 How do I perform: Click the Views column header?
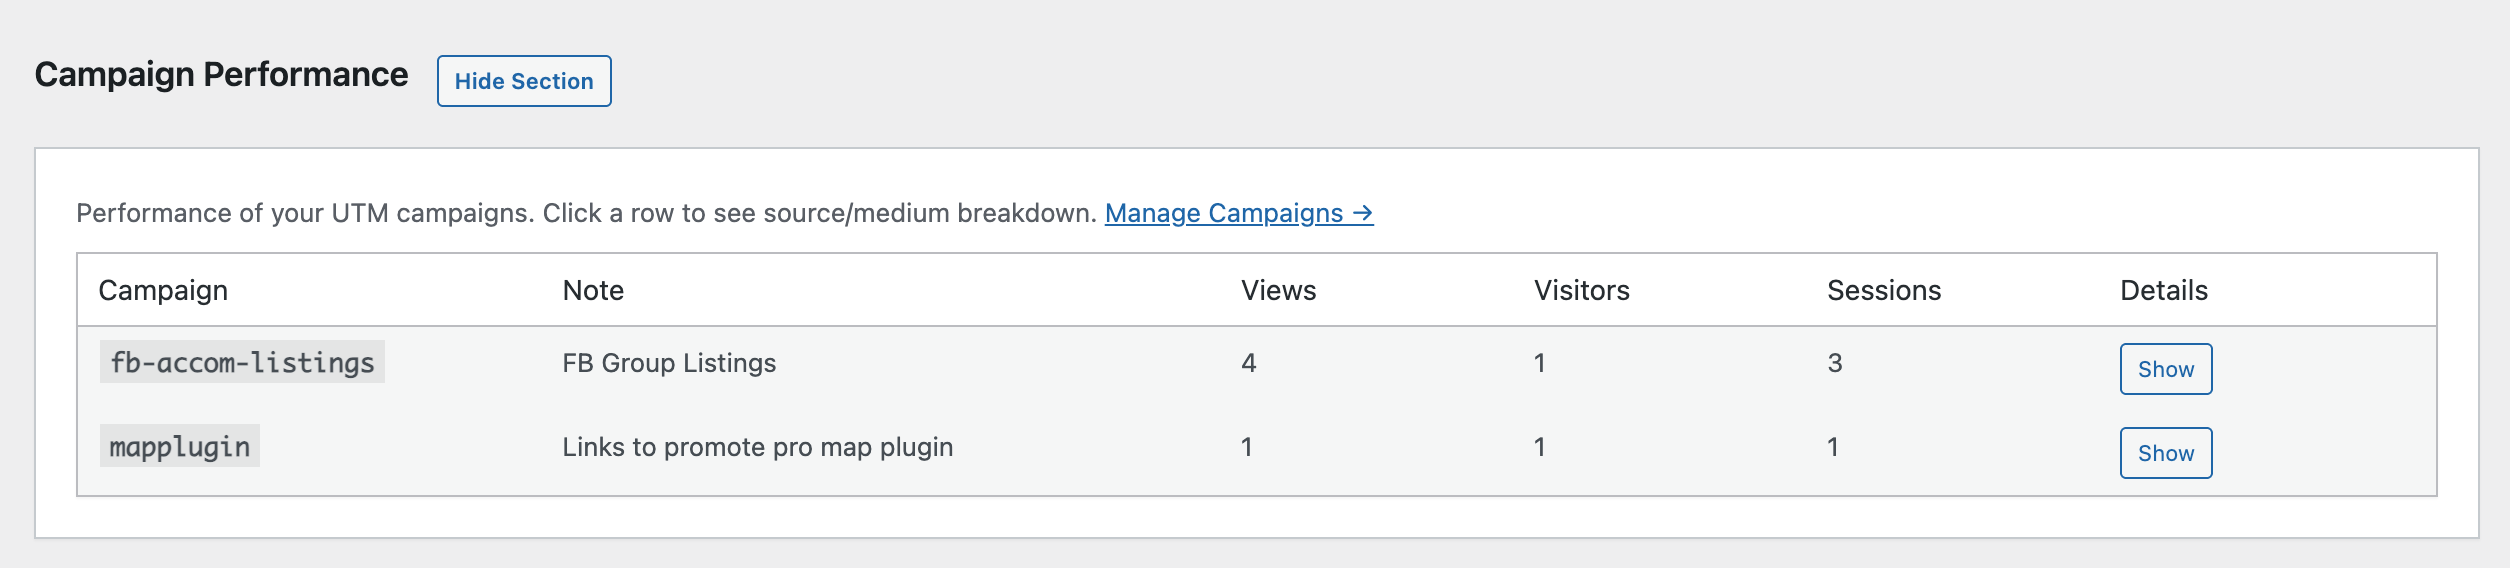(1278, 290)
